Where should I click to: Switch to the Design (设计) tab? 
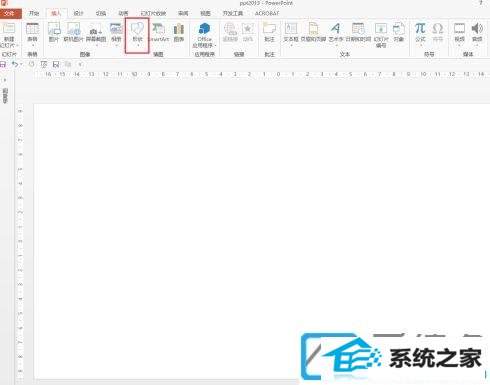78,13
